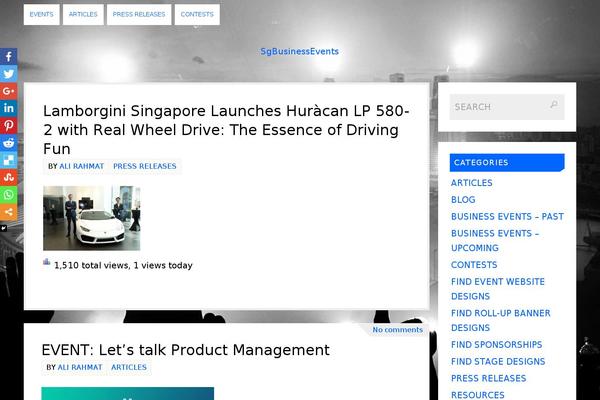Collapse the social share sidebar arrow
Viewport: 600px width, 400px height.
(3, 228)
